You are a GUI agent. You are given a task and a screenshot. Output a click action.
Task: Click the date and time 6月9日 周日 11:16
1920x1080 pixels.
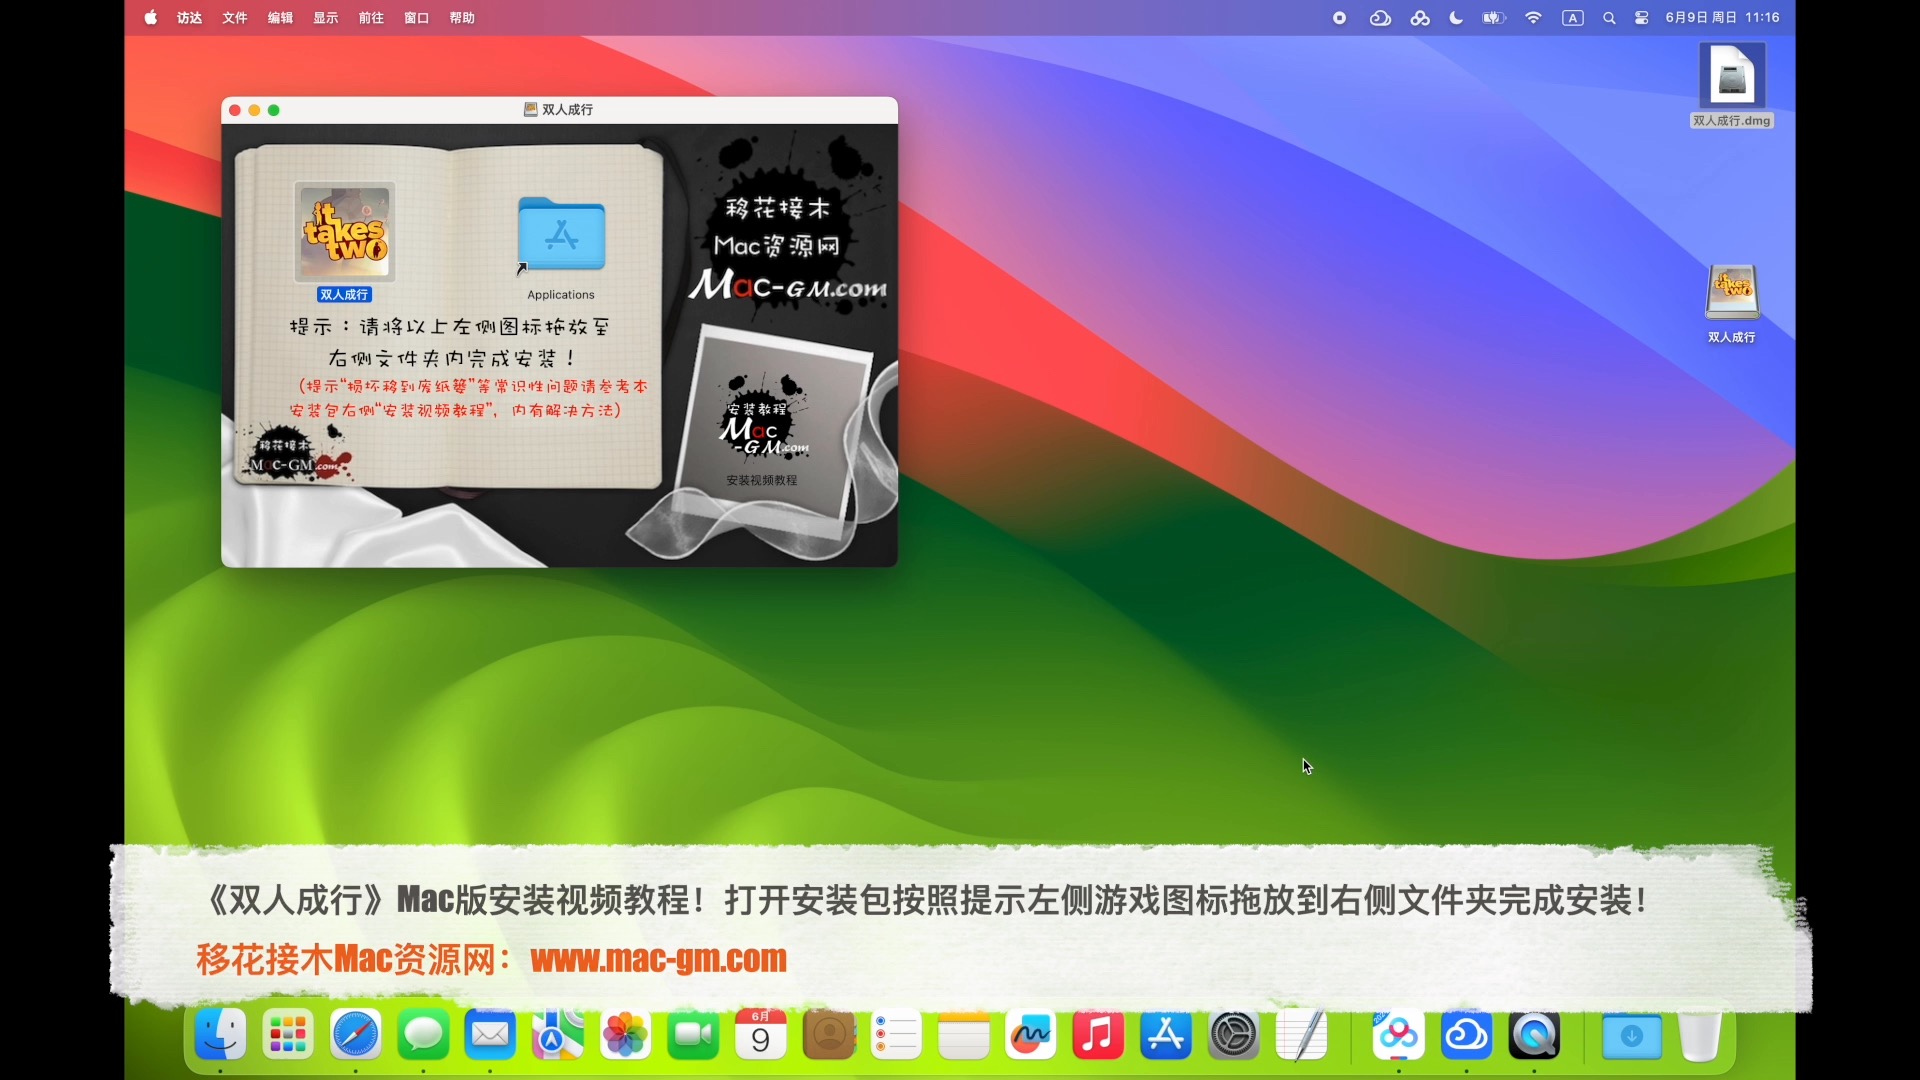1723,18
